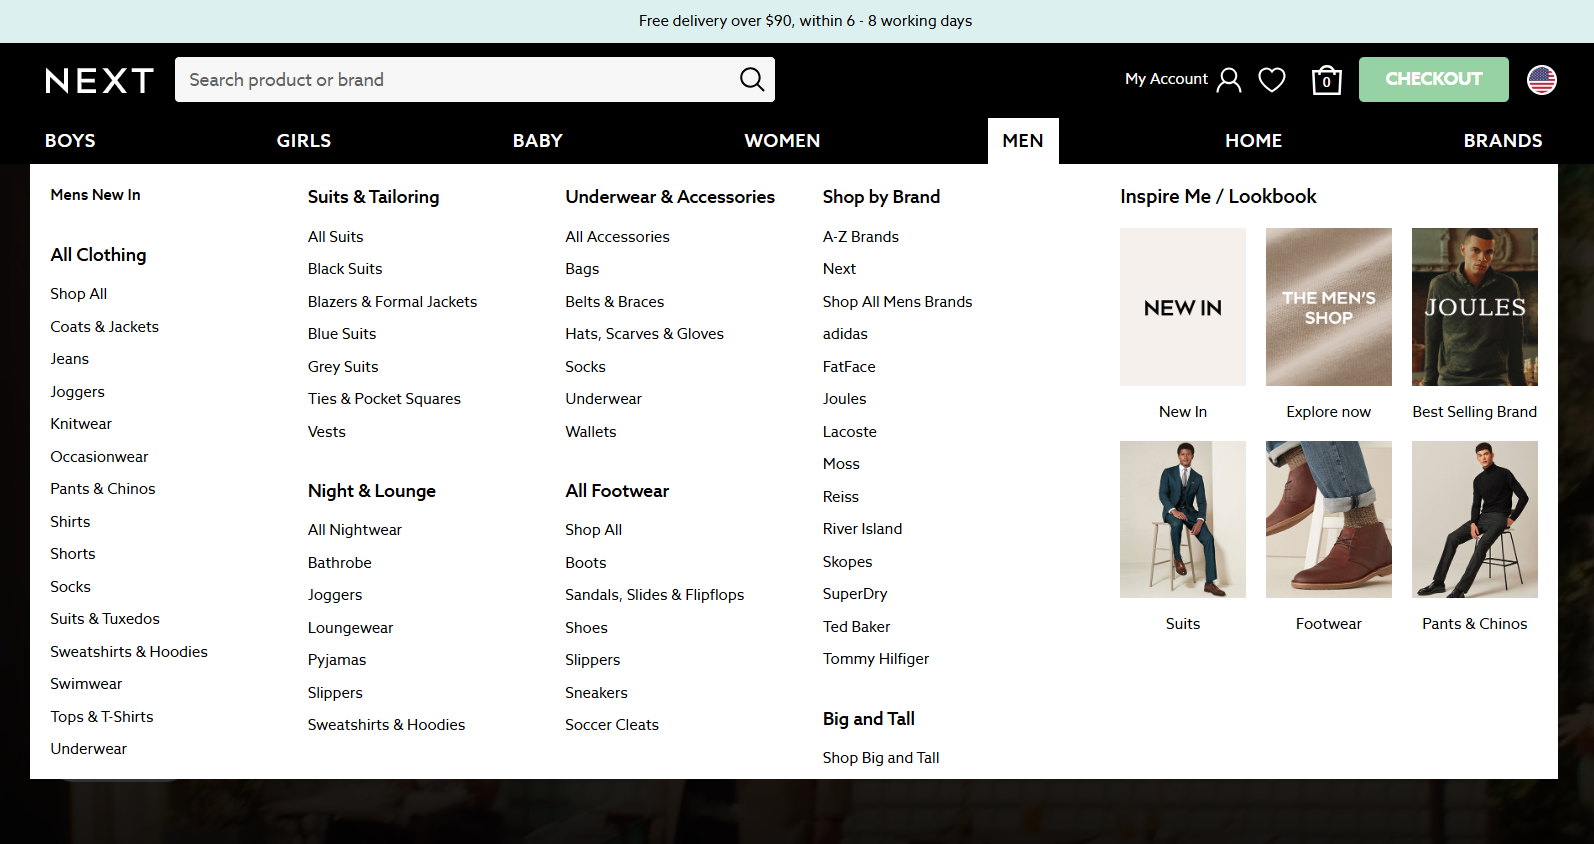Click Explore now caption

coord(1329,412)
